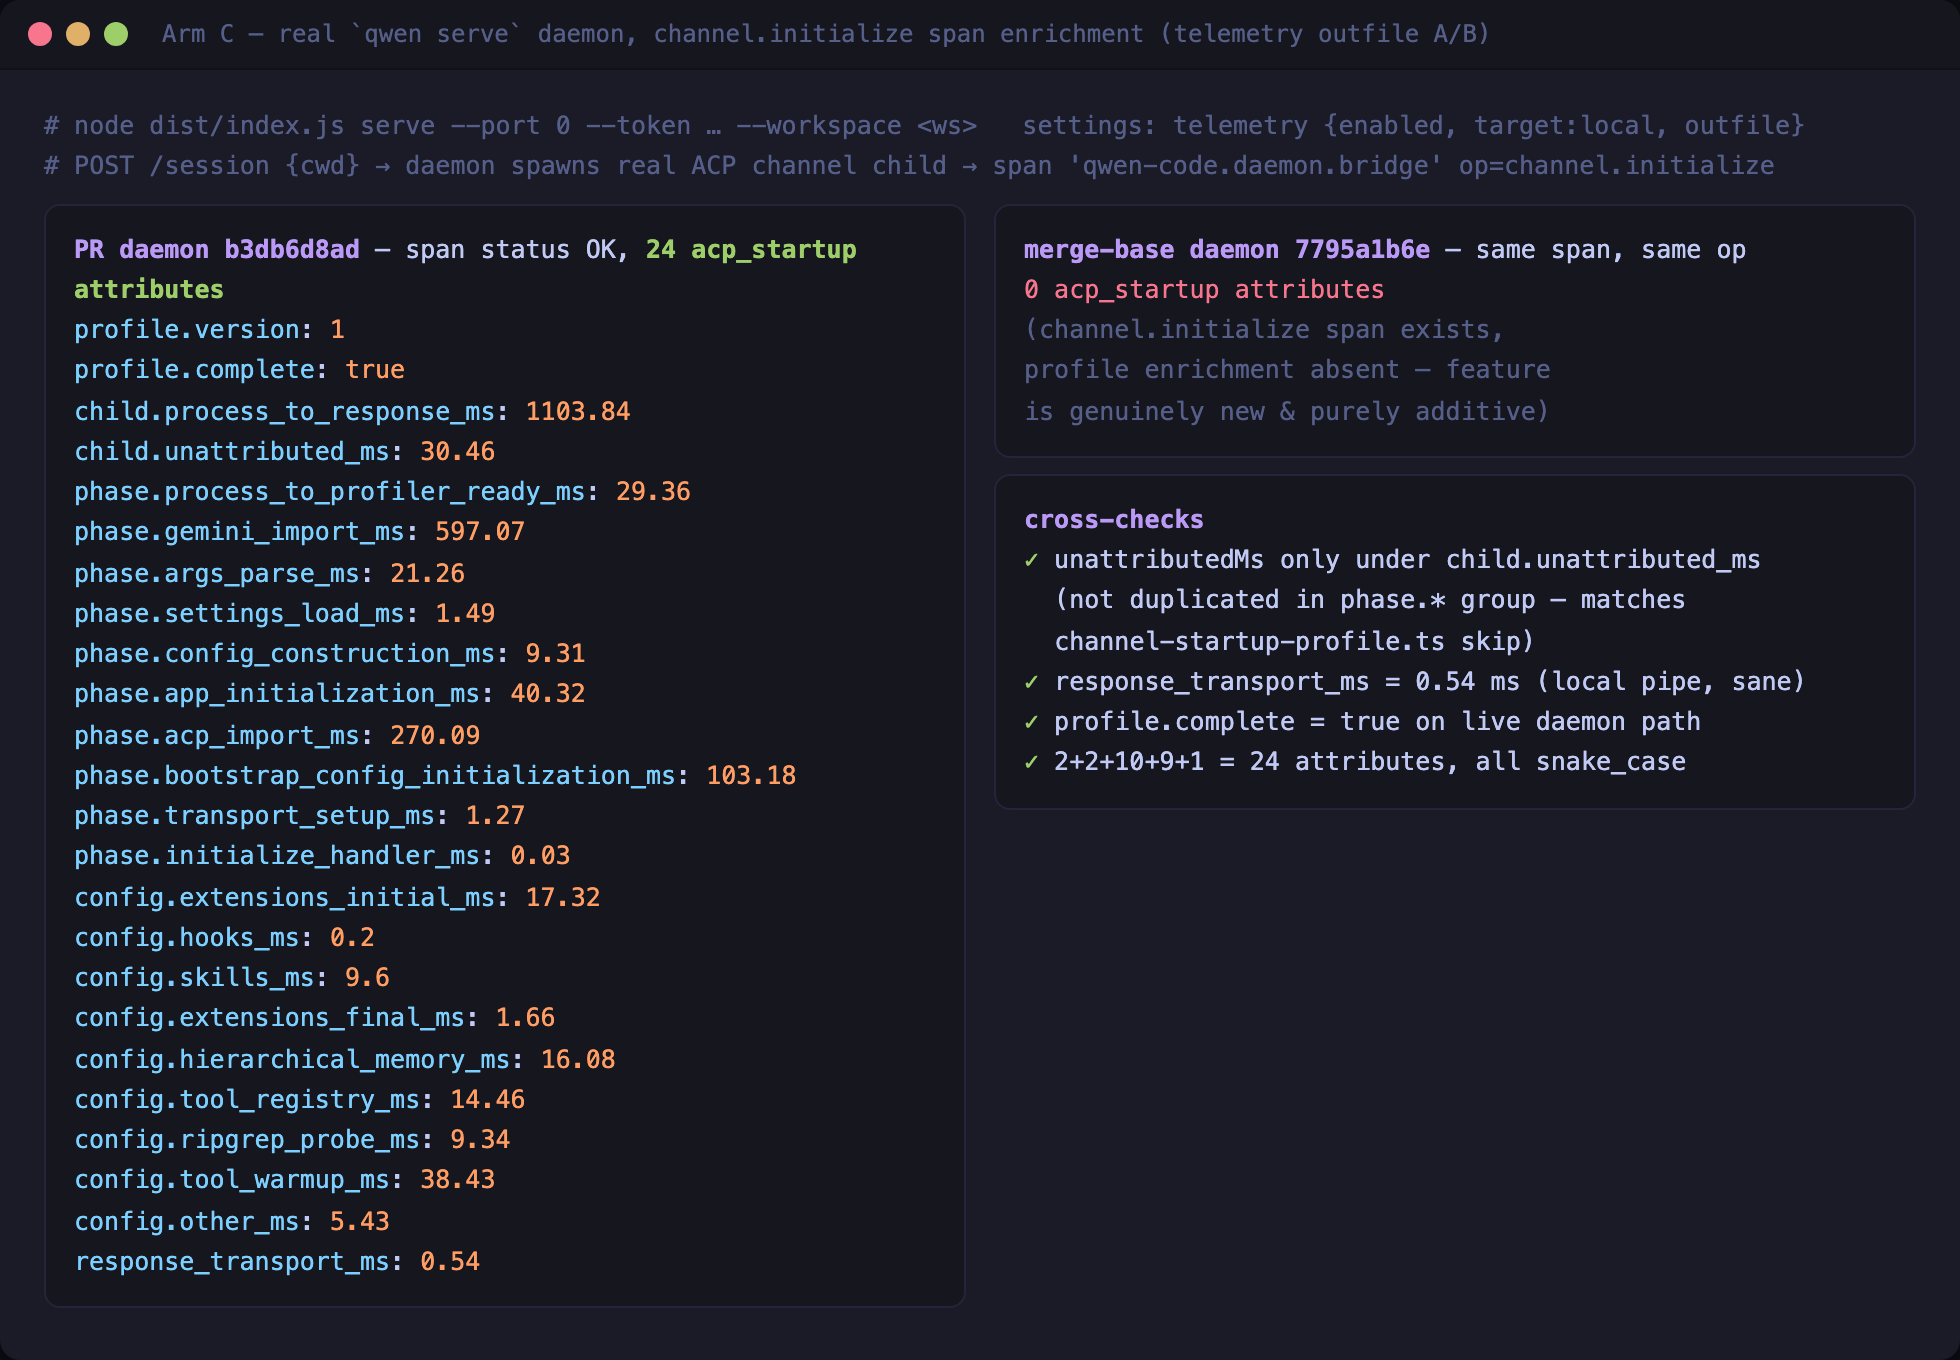
Task: Click the 'config.other_ms: 5.43' line
Action: point(232,1221)
